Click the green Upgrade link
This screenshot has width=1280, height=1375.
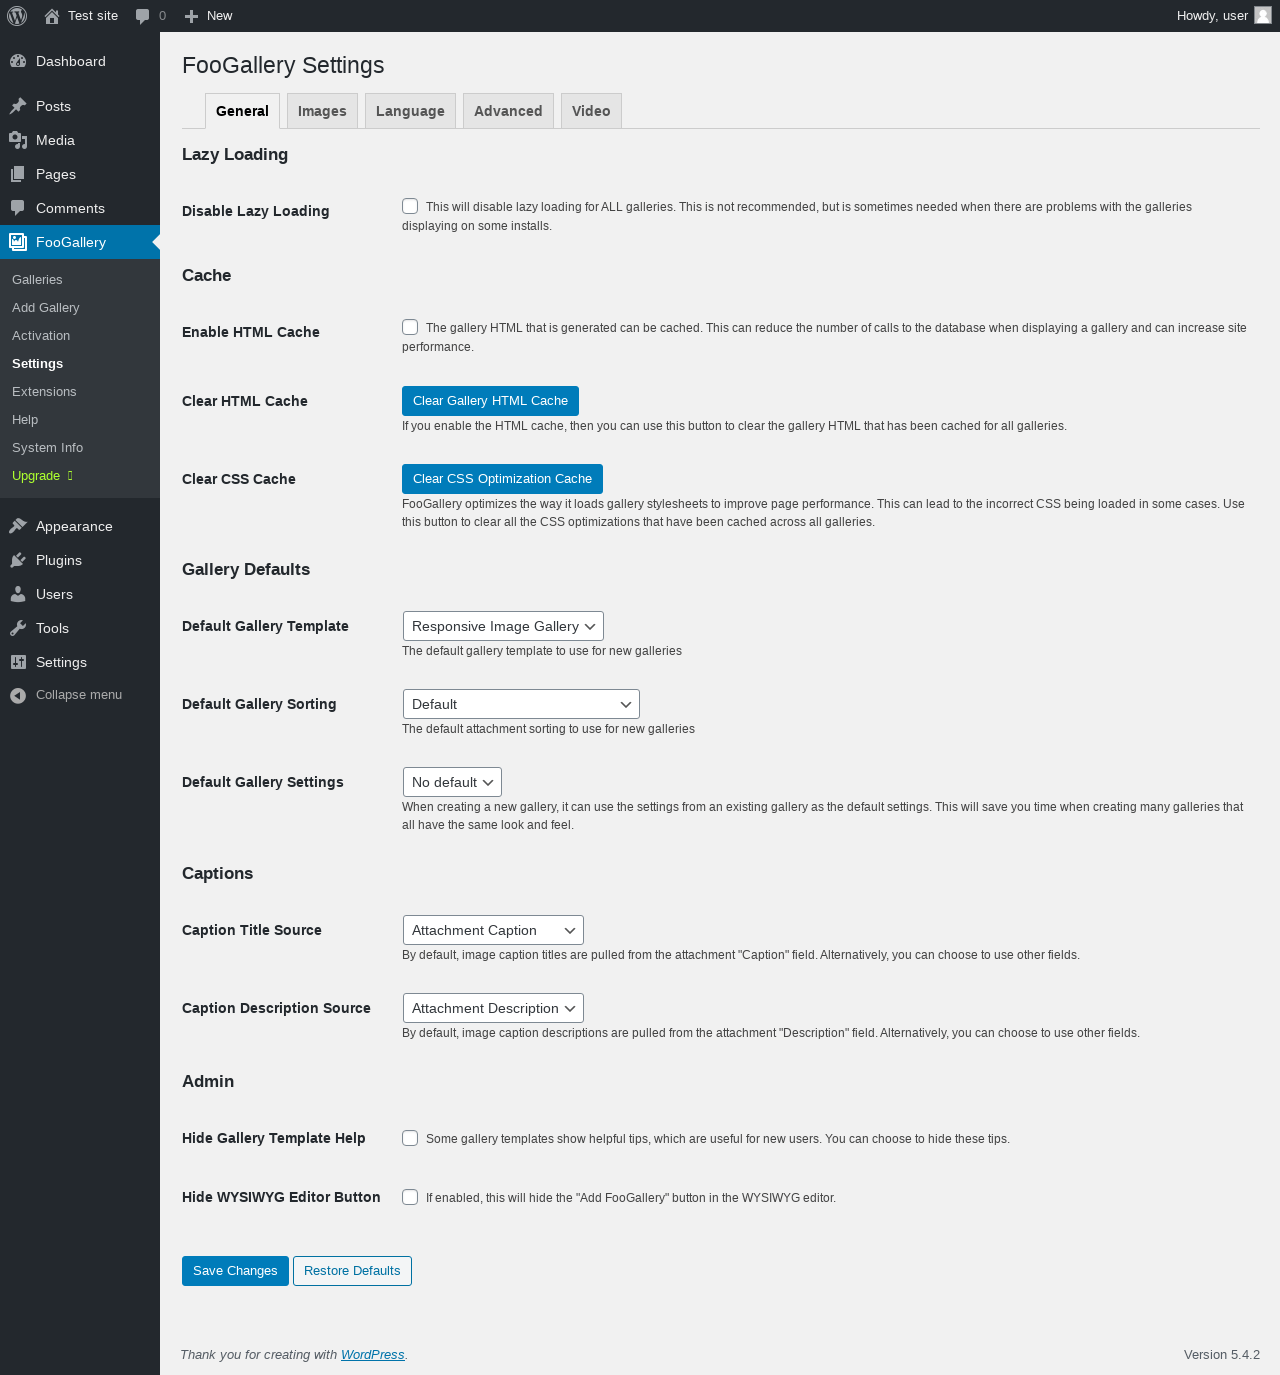42,476
